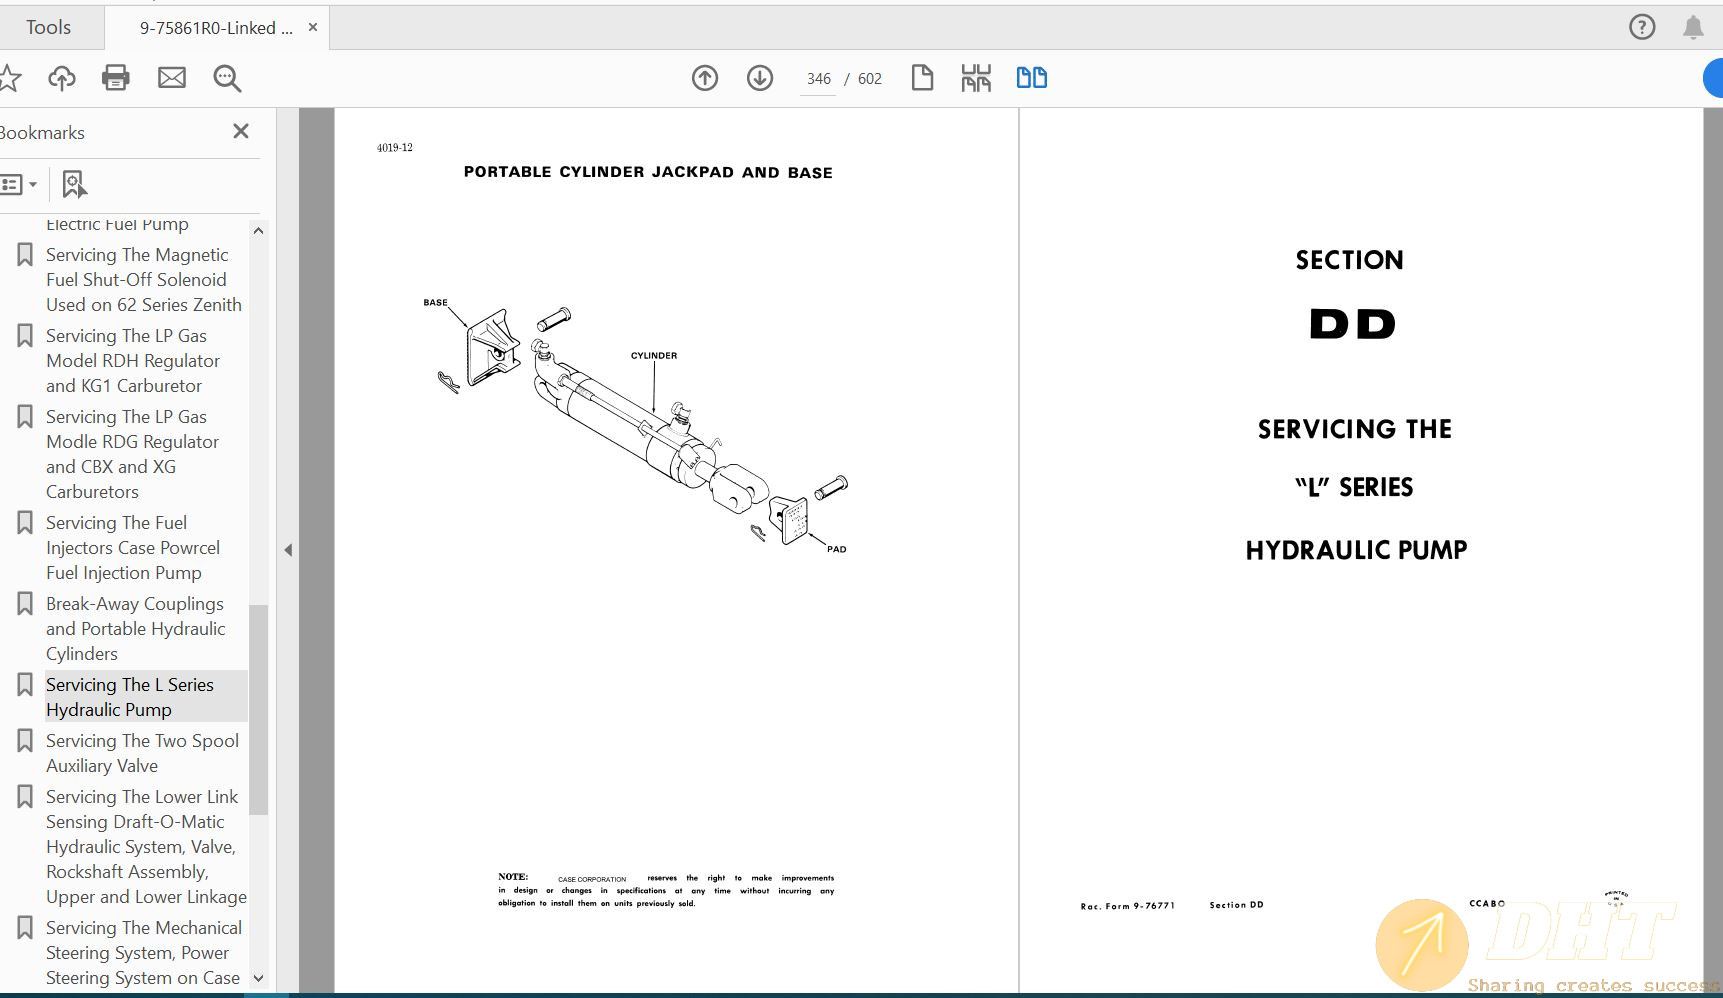The height and width of the screenshot is (998, 1723).
Task: Switch to the Tools tab
Action: point(46,27)
